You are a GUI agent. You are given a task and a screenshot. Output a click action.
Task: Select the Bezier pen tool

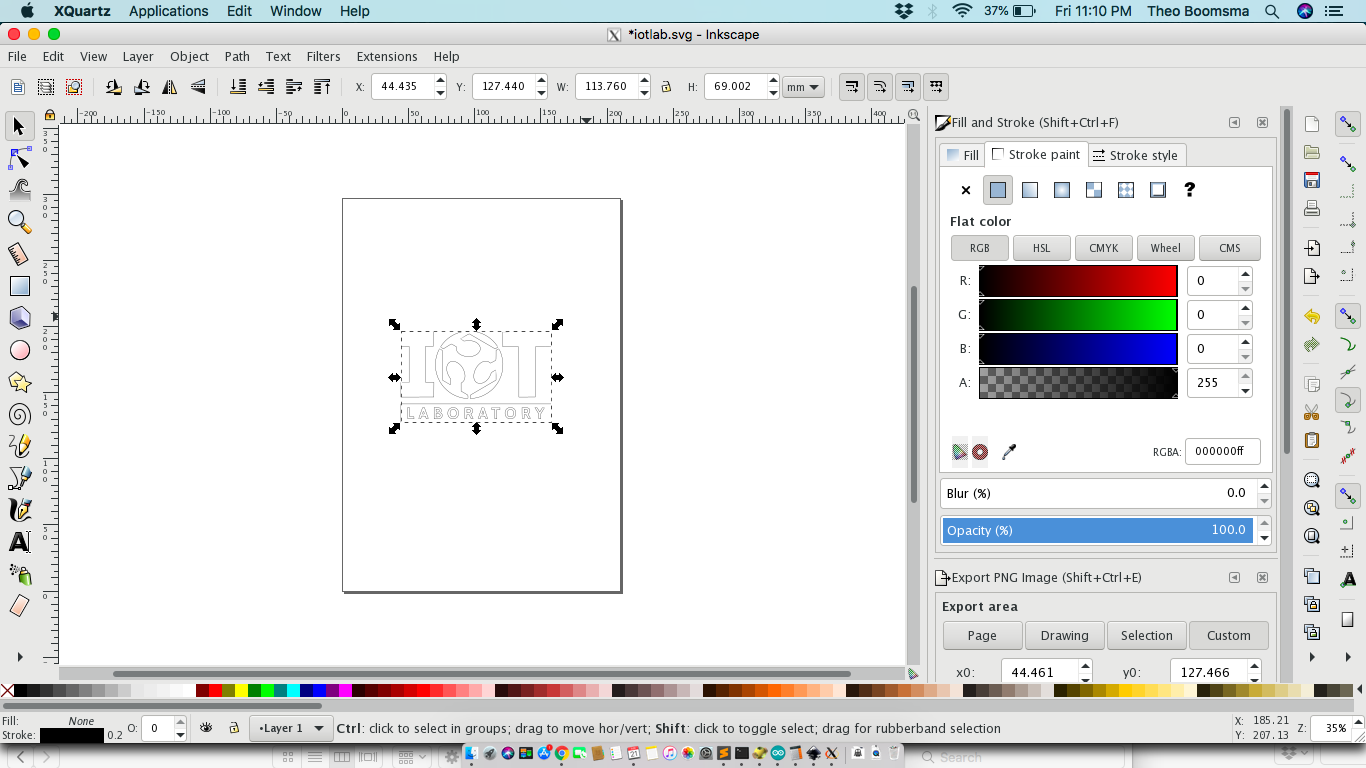click(20, 478)
